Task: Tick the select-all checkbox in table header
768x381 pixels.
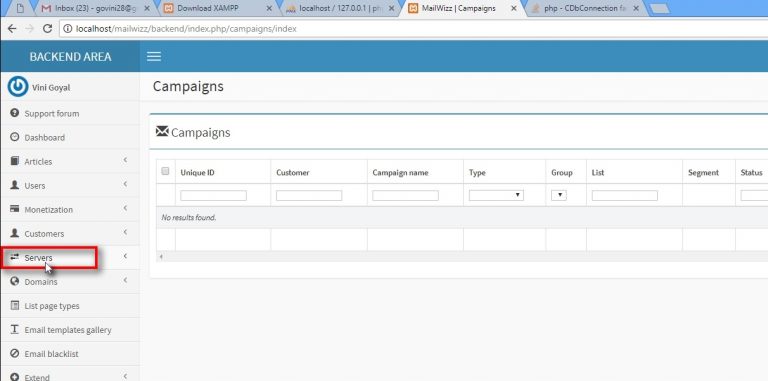Action: pos(165,171)
